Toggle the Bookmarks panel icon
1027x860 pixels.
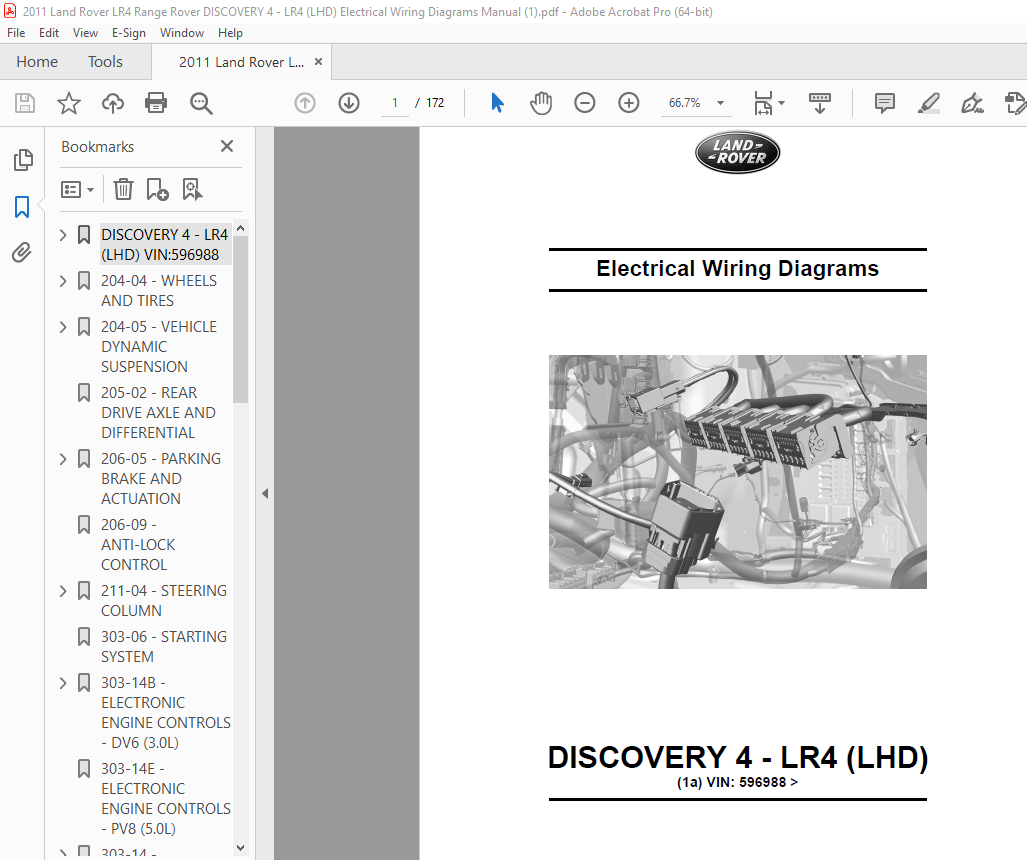[22, 207]
